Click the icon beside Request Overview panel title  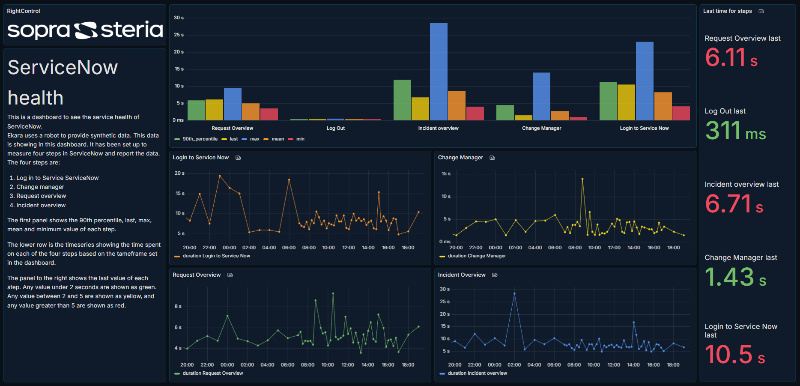coord(230,275)
